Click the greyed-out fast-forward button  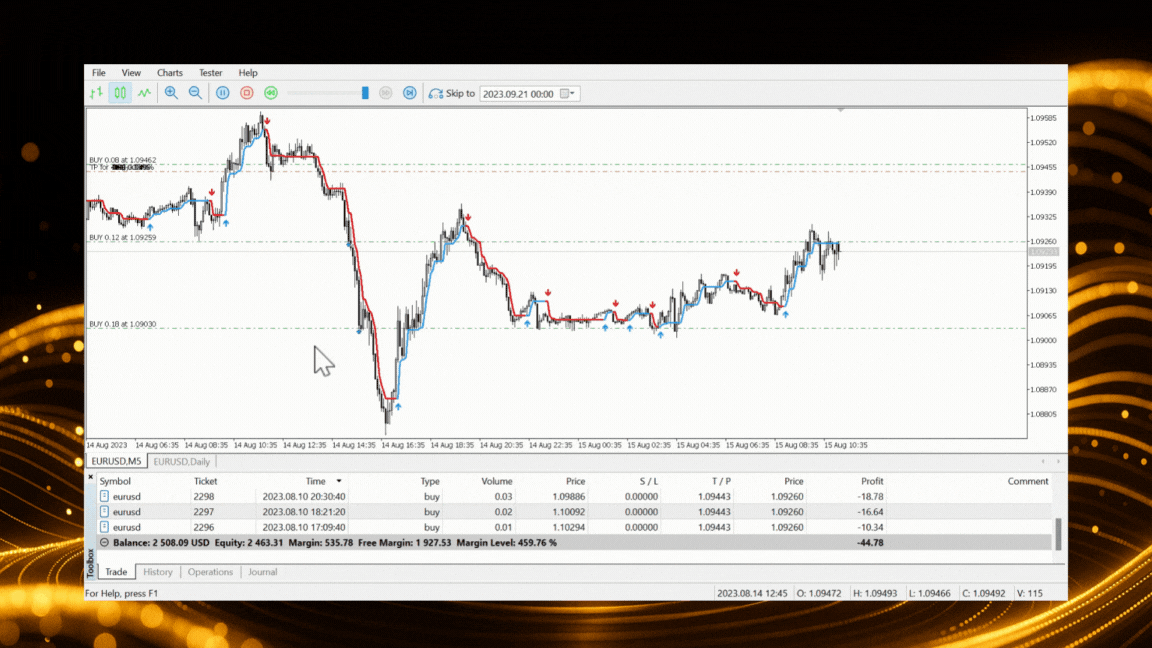pos(386,93)
